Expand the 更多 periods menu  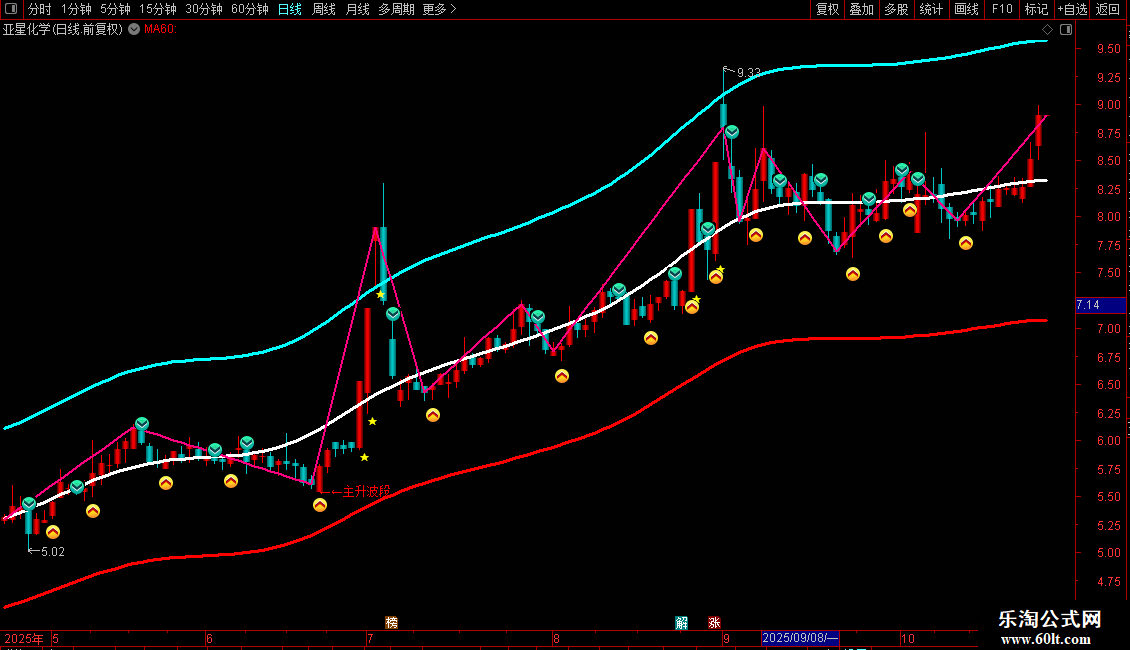[x=439, y=9]
